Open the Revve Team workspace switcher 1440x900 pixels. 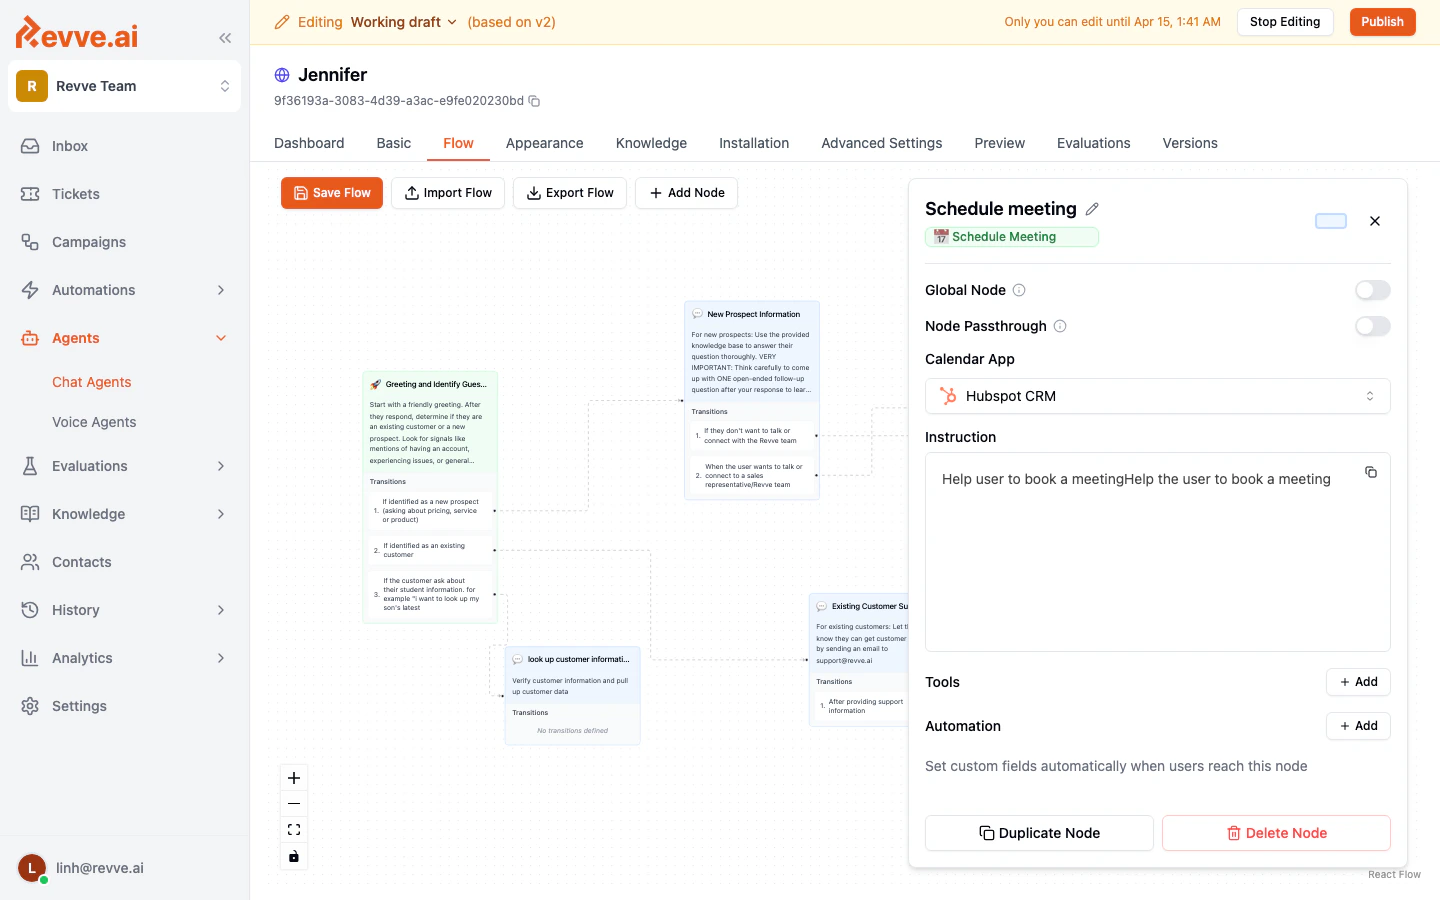124,86
